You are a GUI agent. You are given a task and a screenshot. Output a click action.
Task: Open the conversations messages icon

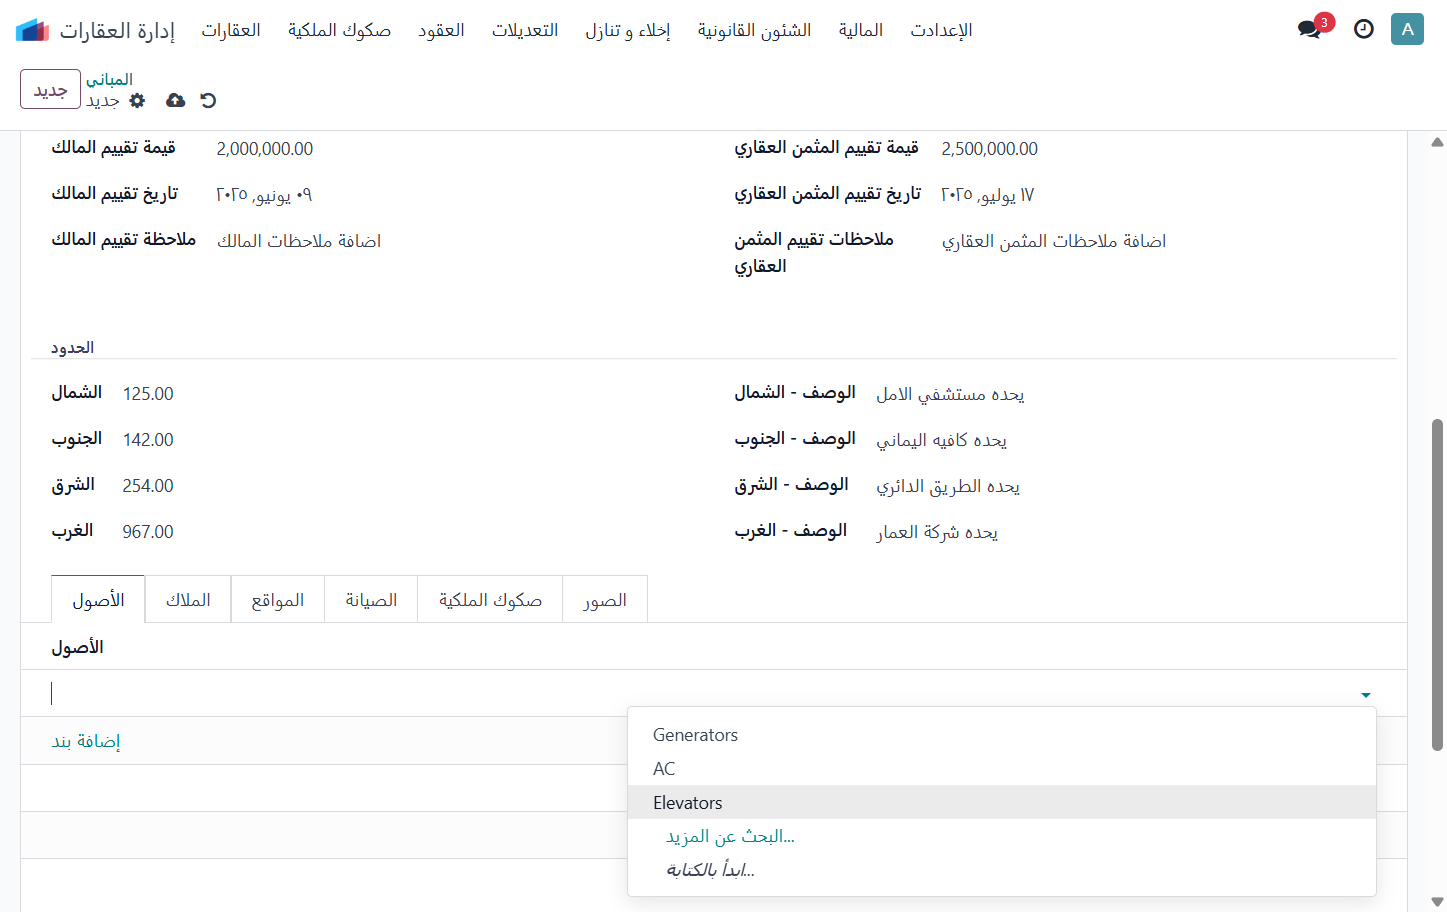(1310, 29)
